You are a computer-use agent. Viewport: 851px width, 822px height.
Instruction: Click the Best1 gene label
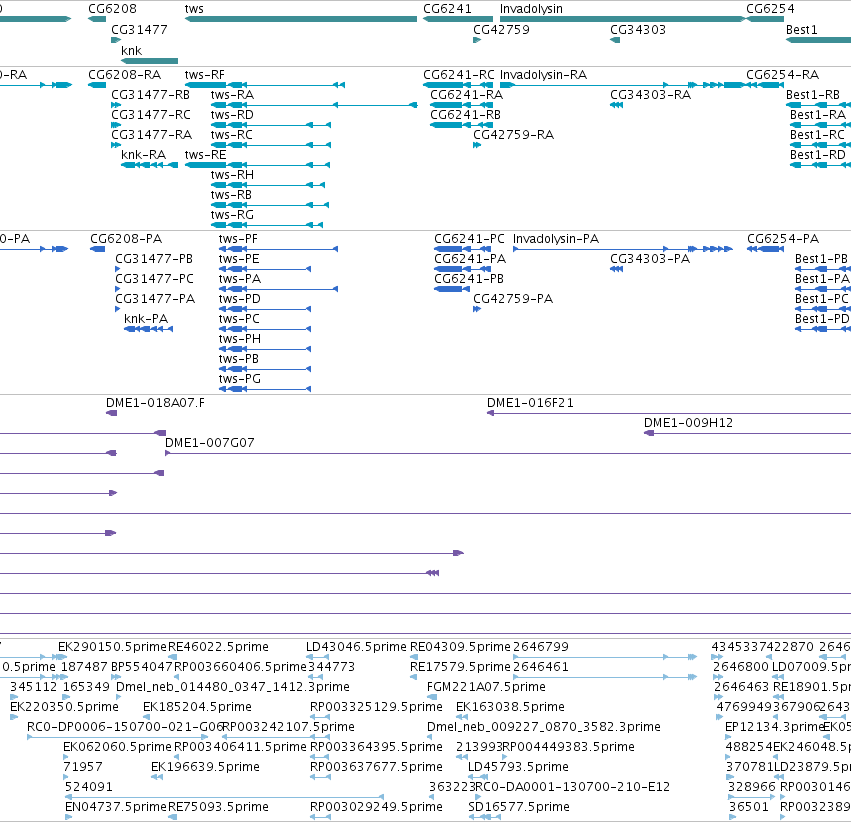[802, 29]
